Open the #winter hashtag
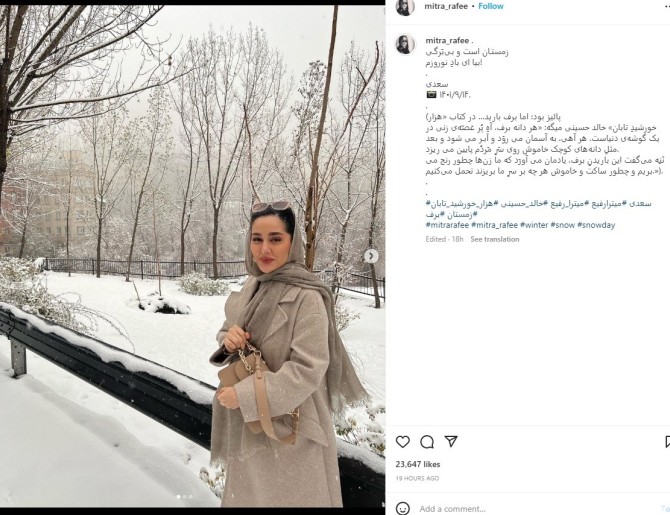The height and width of the screenshot is (515, 670). 534,225
